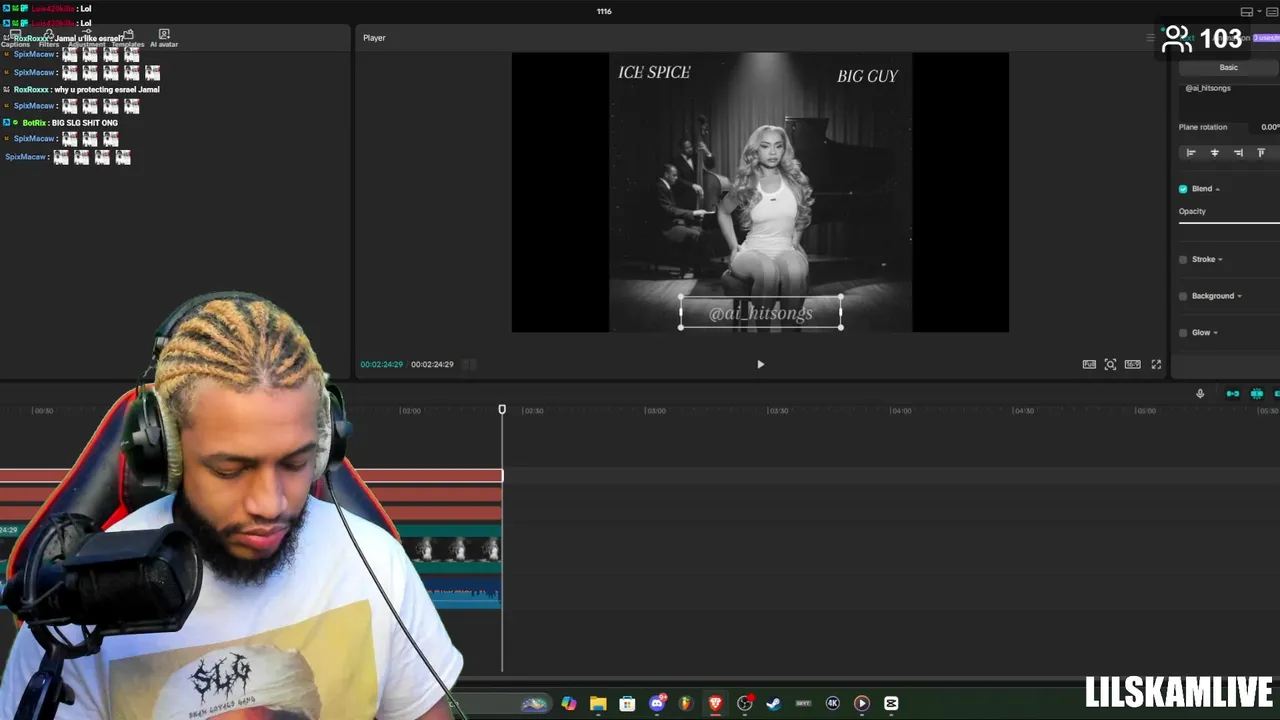Image resolution: width=1280 pixels, height=720 pixels.
Task: Open CapCut from the taskbar
Action: [x=891, y=704]
